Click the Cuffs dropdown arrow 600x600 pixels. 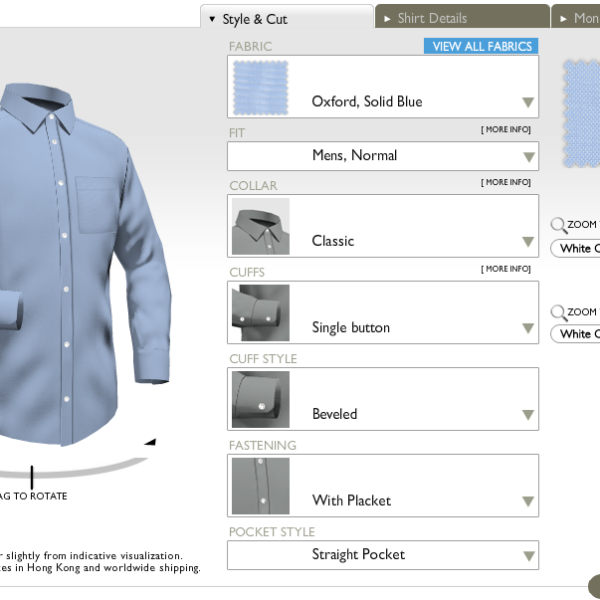(x=528, y=328)
